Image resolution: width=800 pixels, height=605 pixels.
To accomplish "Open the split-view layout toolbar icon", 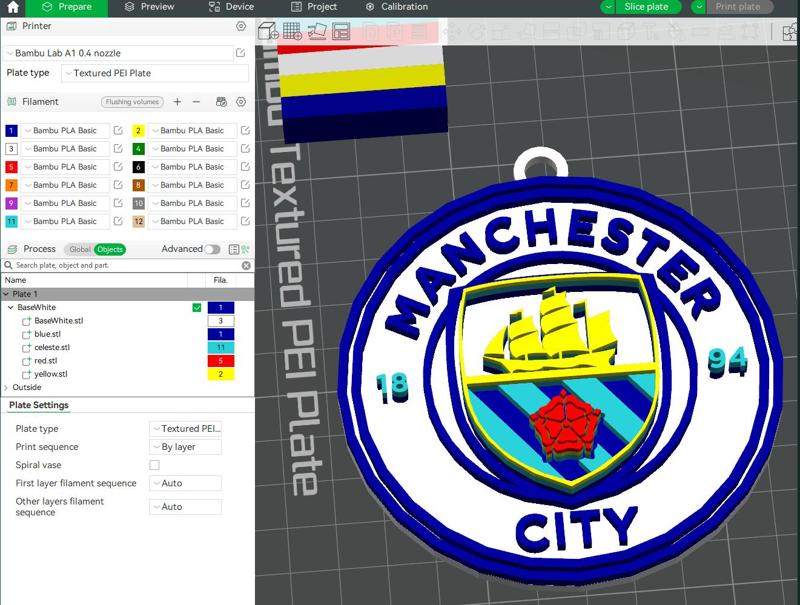I will click(341, 33).
